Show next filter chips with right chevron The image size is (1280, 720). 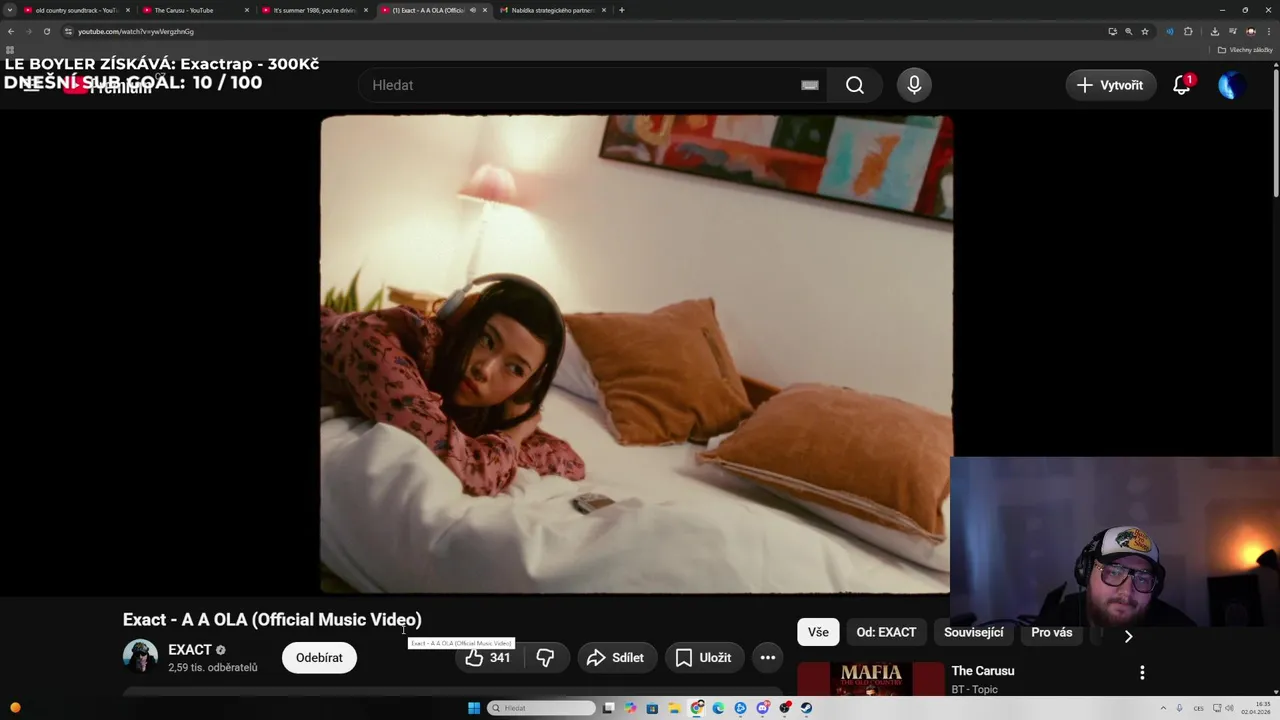pos(1128,636)
